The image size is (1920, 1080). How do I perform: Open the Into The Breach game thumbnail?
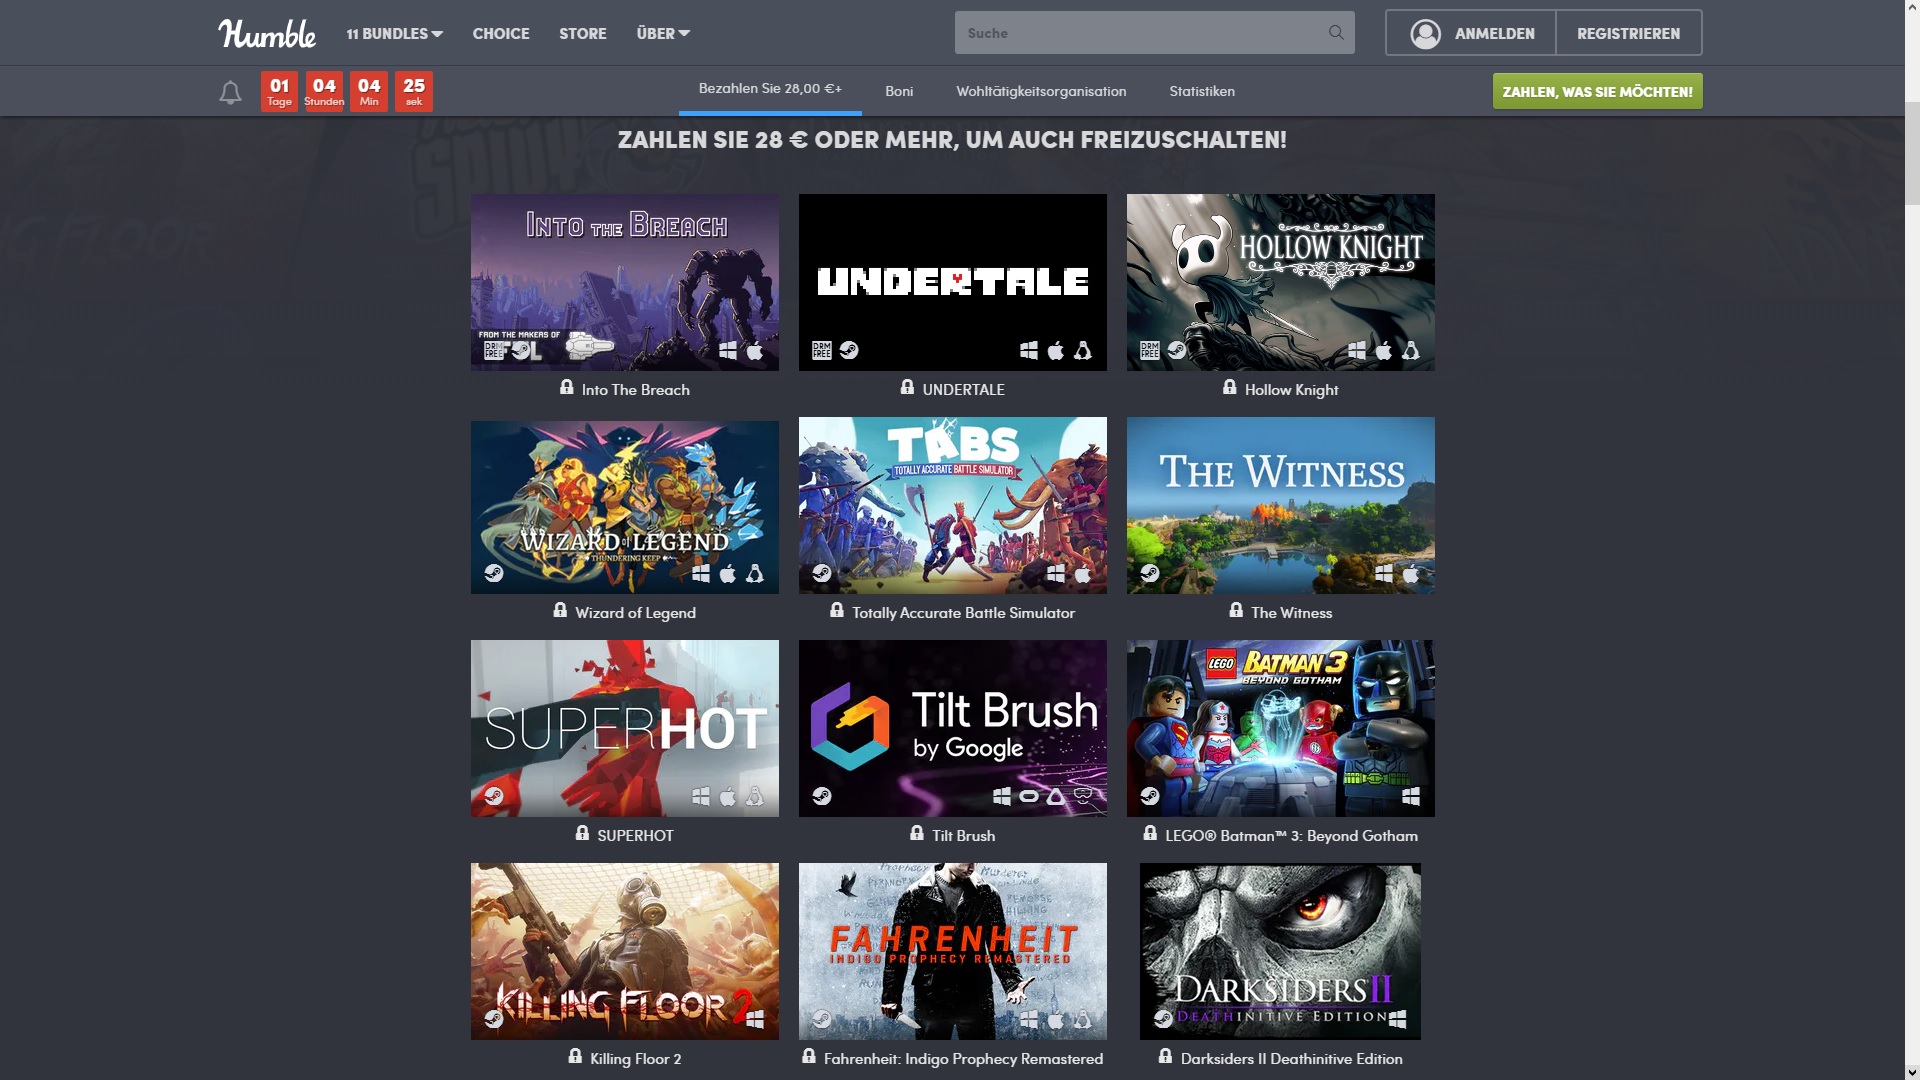point(625,282)
